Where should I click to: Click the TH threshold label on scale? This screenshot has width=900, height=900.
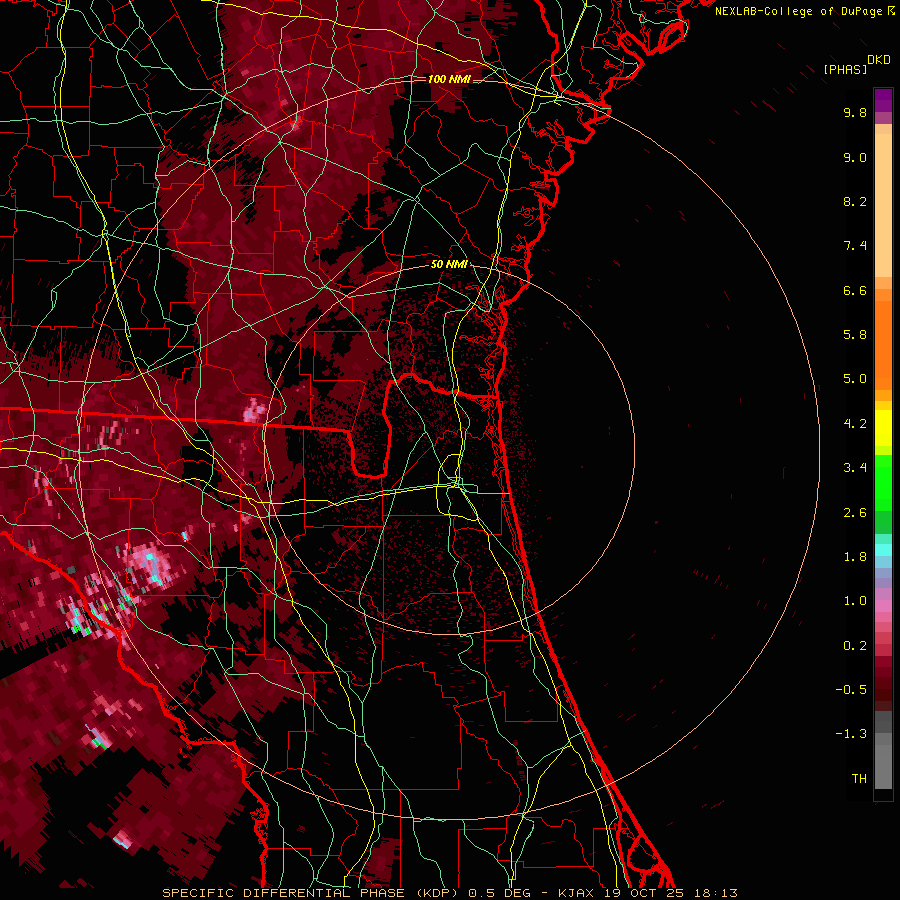pos(859,779)
